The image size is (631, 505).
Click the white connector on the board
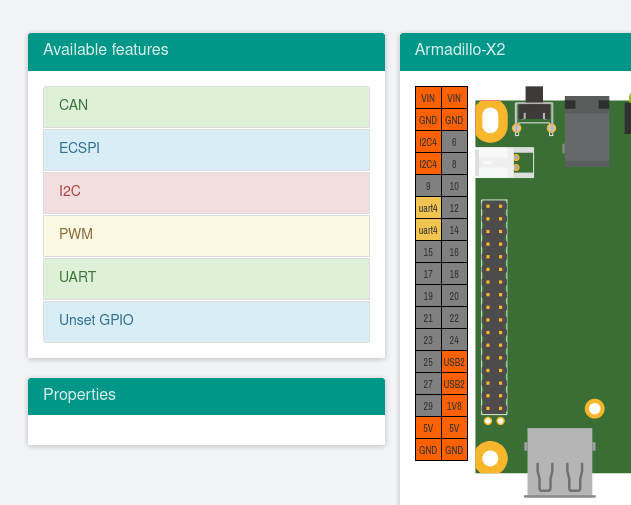505,163
